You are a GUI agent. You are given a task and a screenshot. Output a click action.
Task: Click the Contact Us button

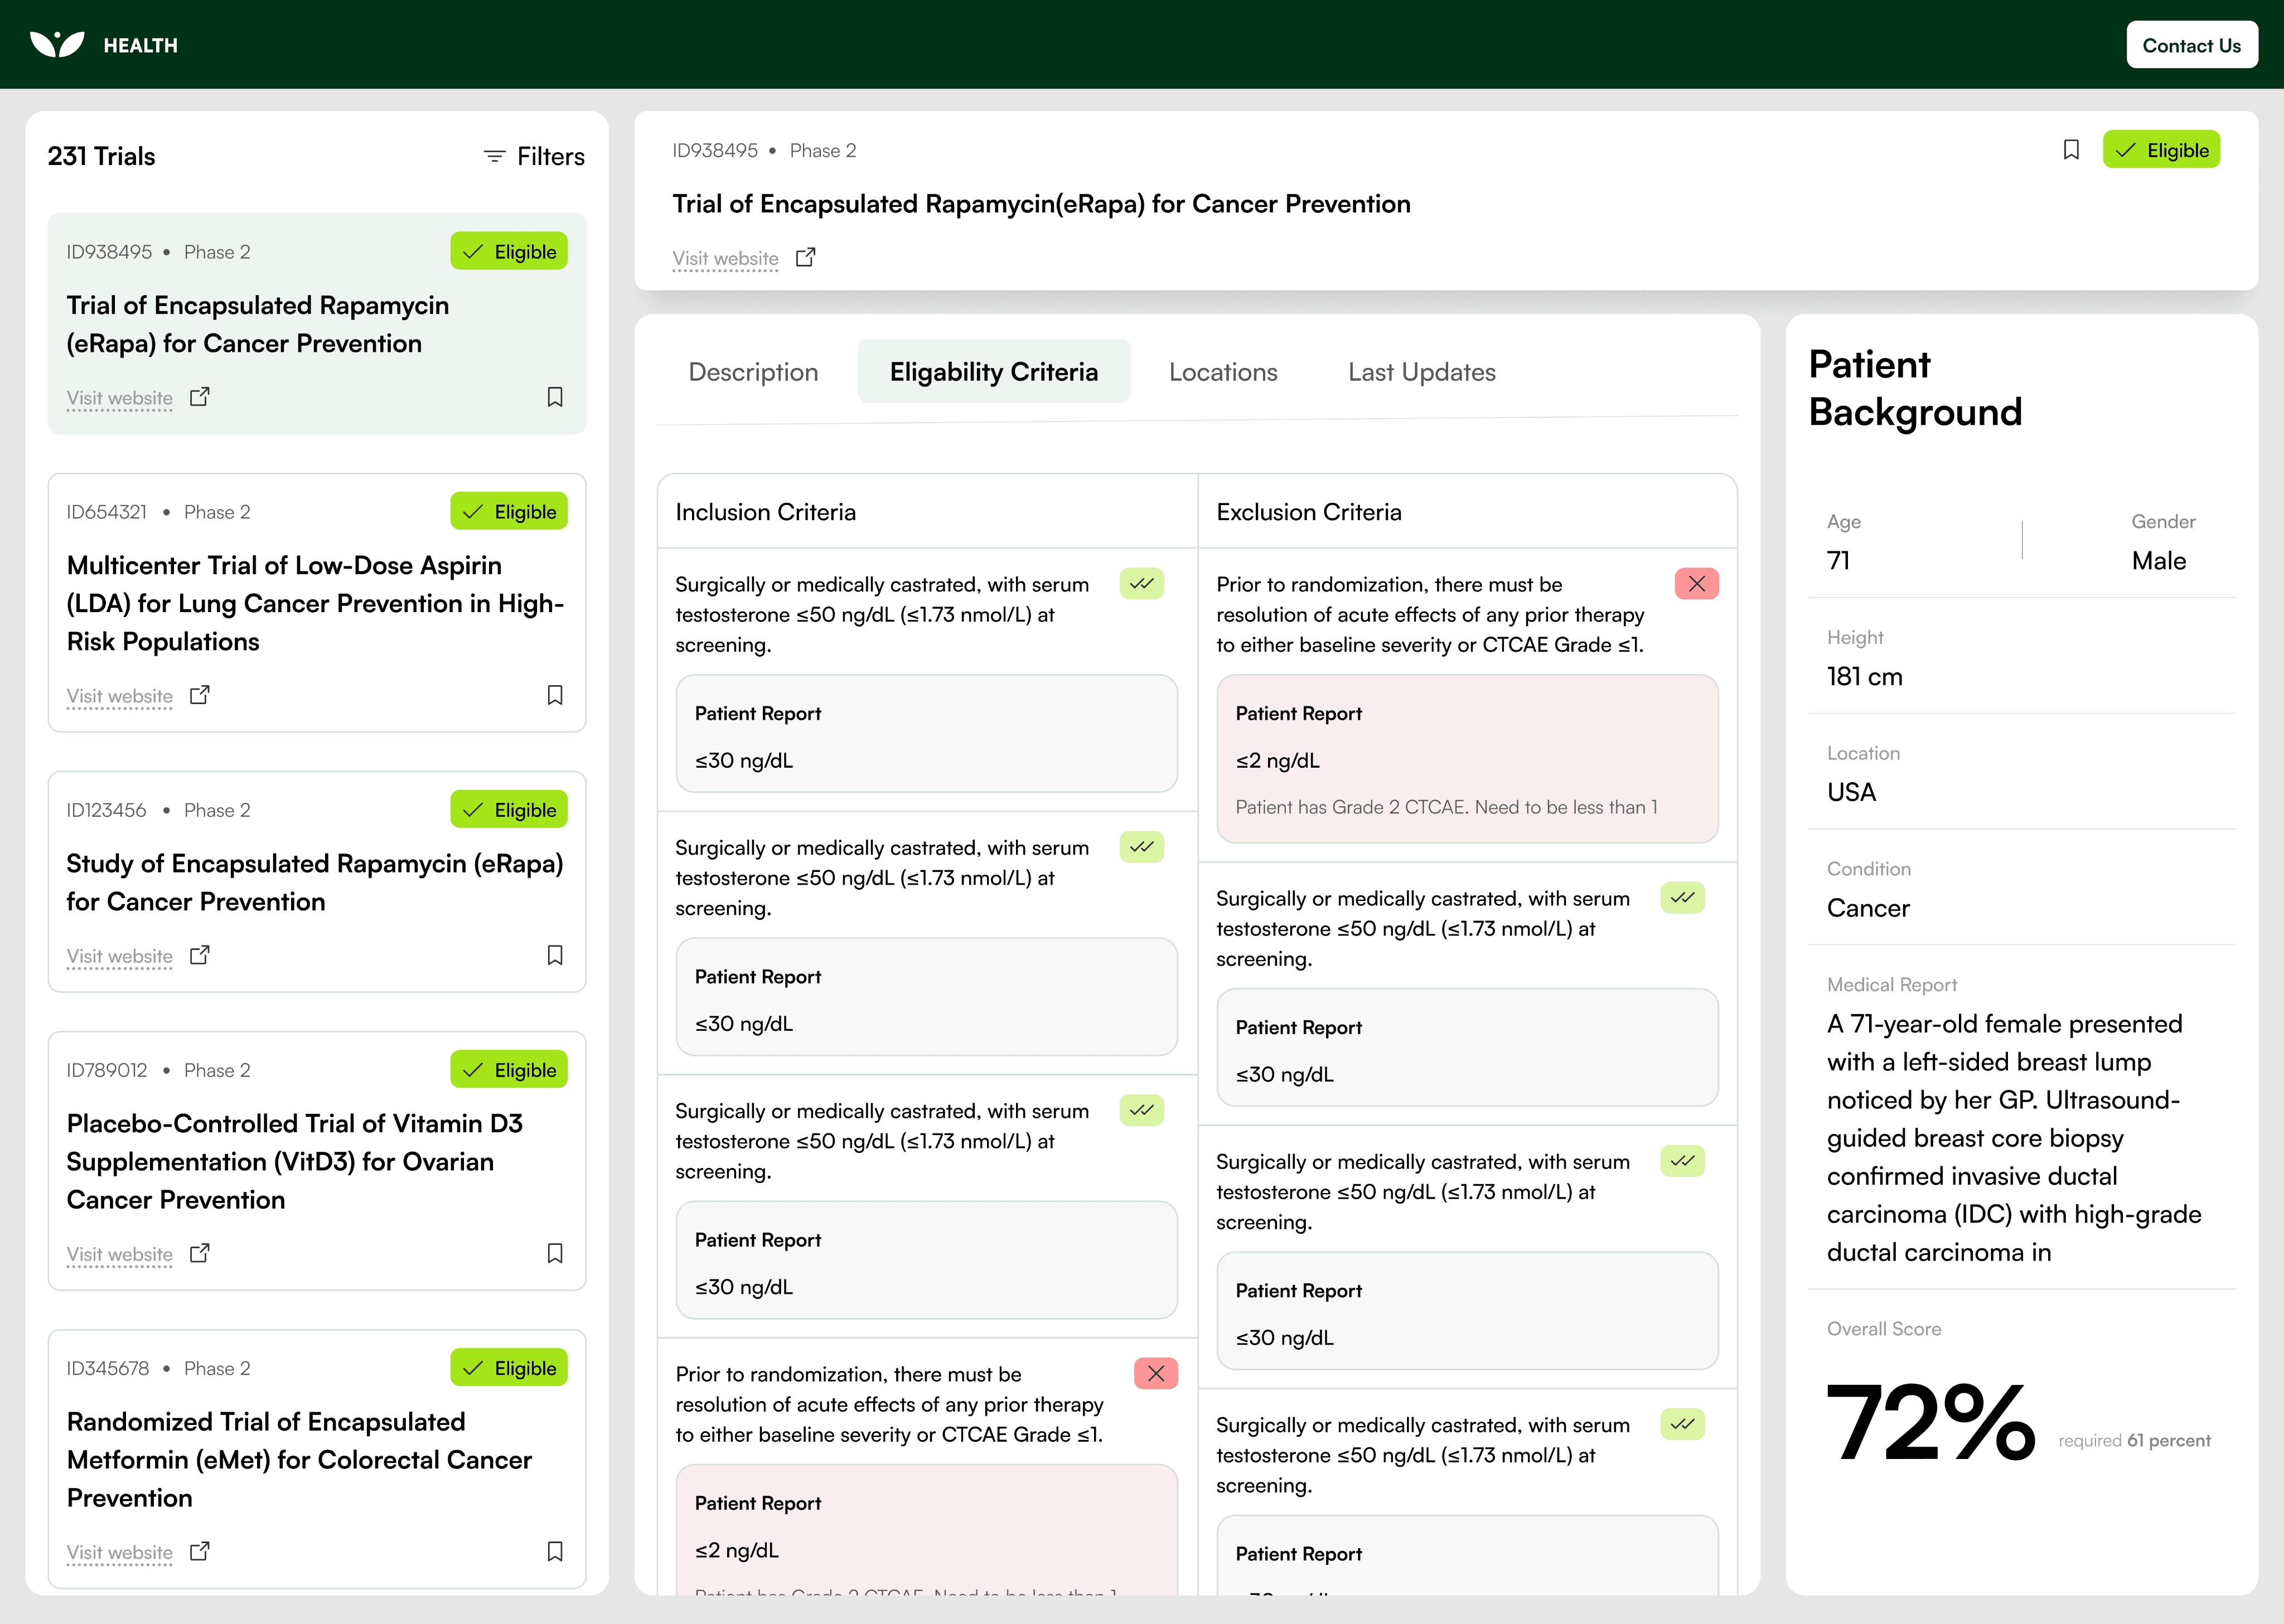[2191, 45]
